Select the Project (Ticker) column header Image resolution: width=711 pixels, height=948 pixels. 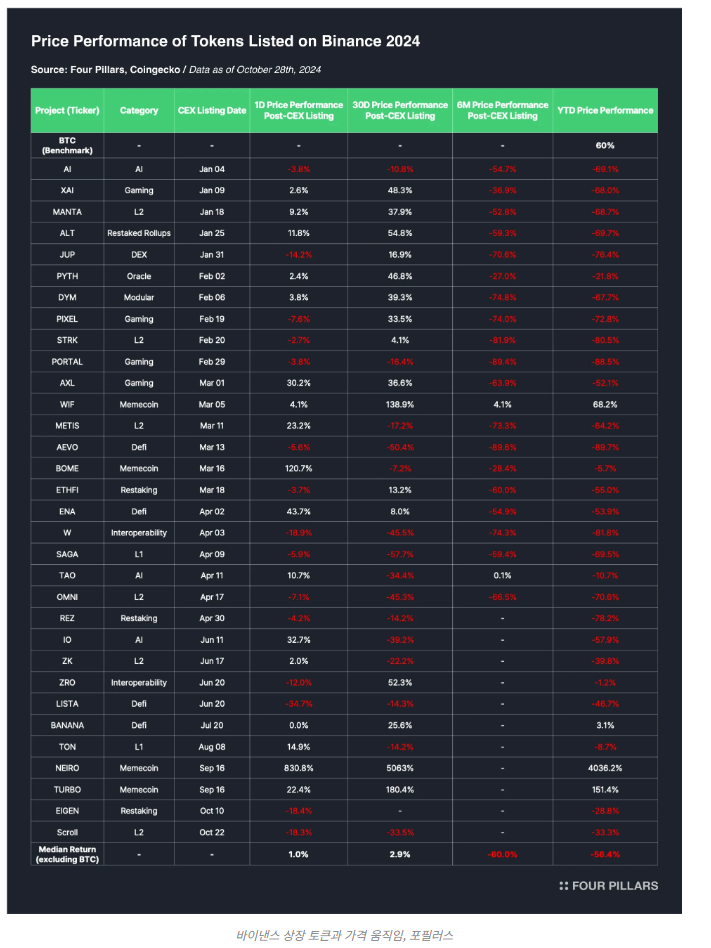point(67,110)
